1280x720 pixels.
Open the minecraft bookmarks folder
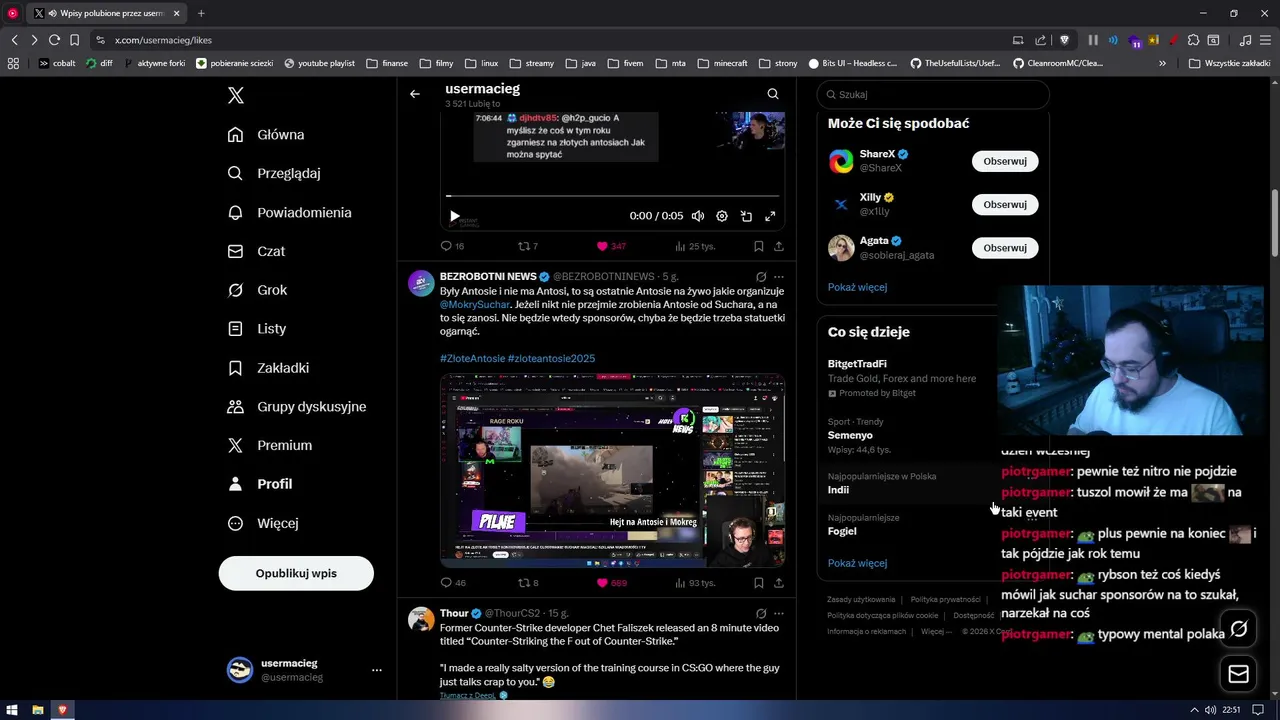tap(722, 63)
